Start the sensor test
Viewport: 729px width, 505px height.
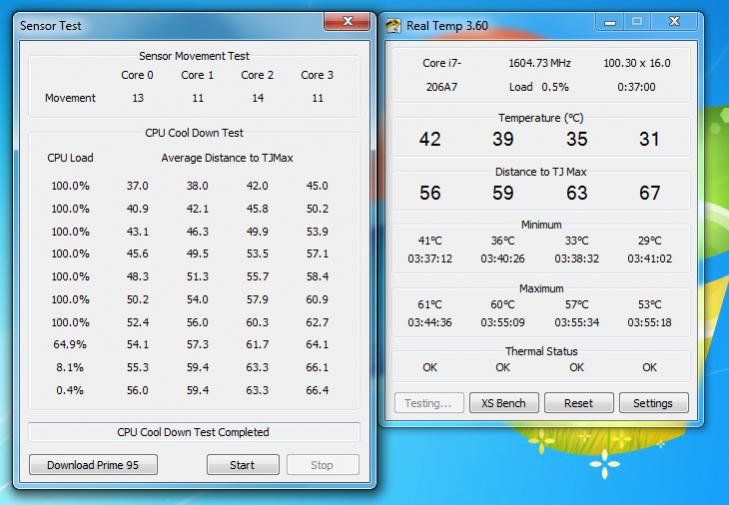point(243,465)
